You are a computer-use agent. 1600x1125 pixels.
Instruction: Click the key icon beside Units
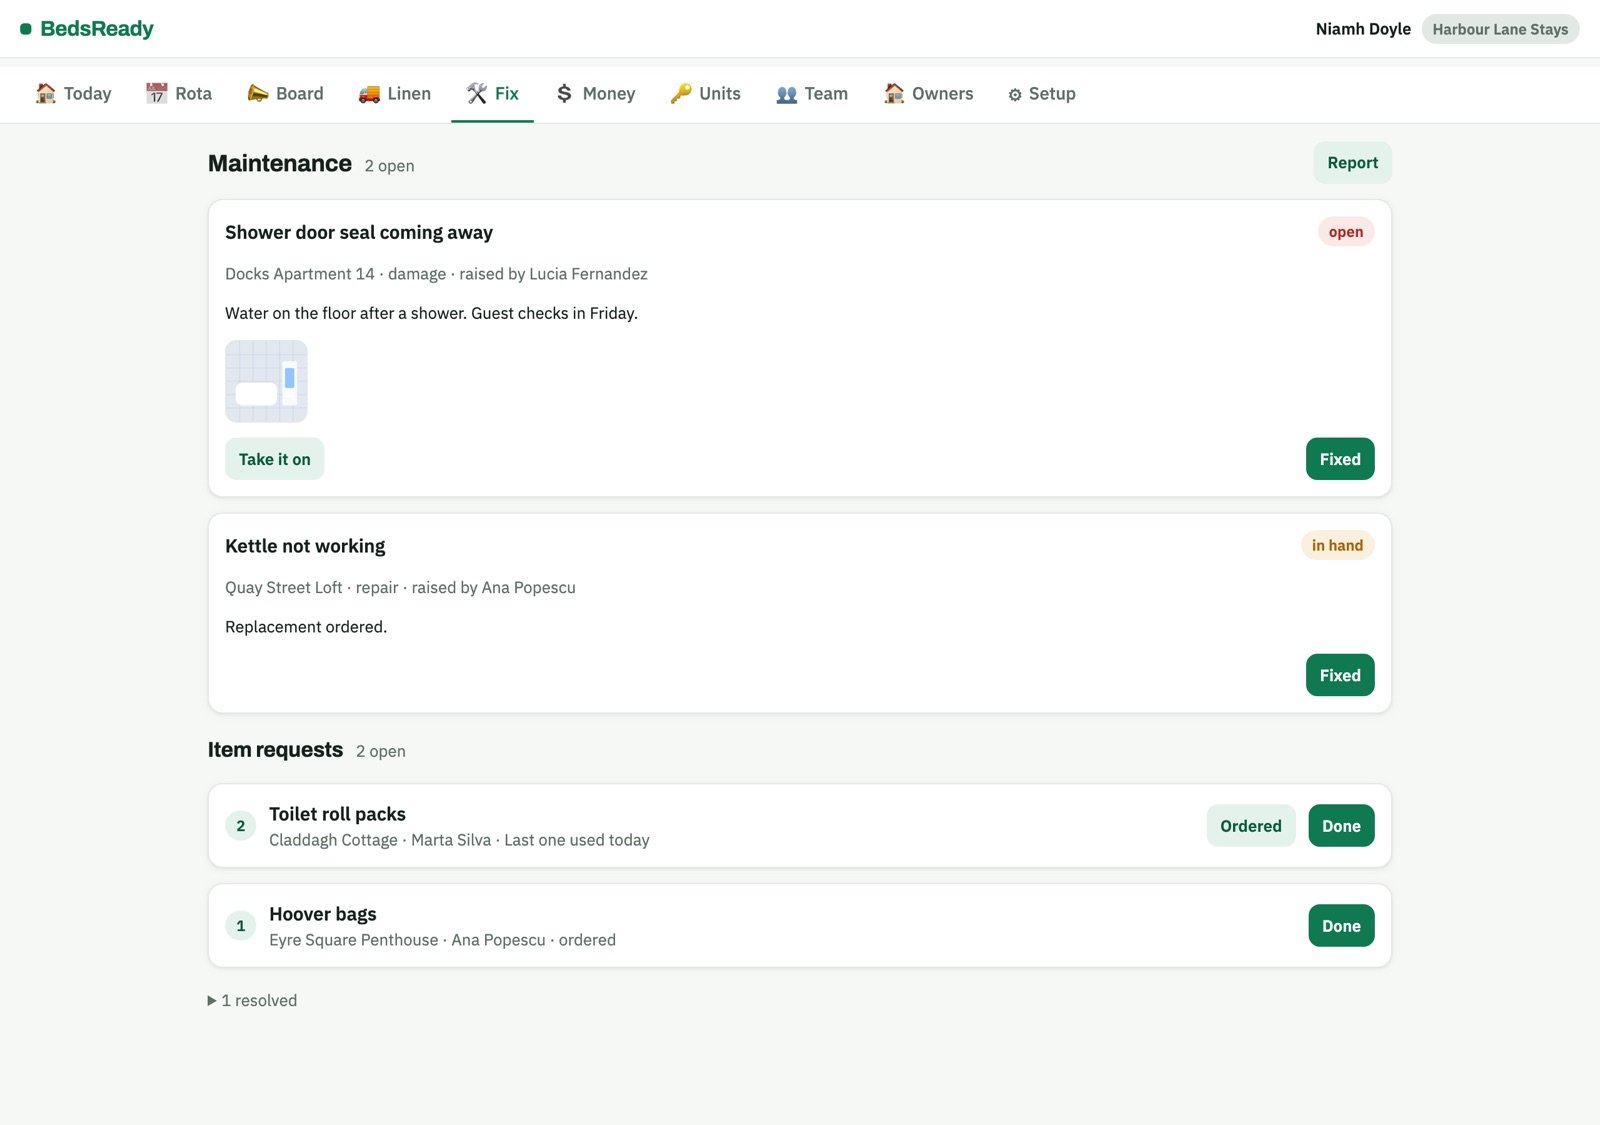(x=681, y=93)
